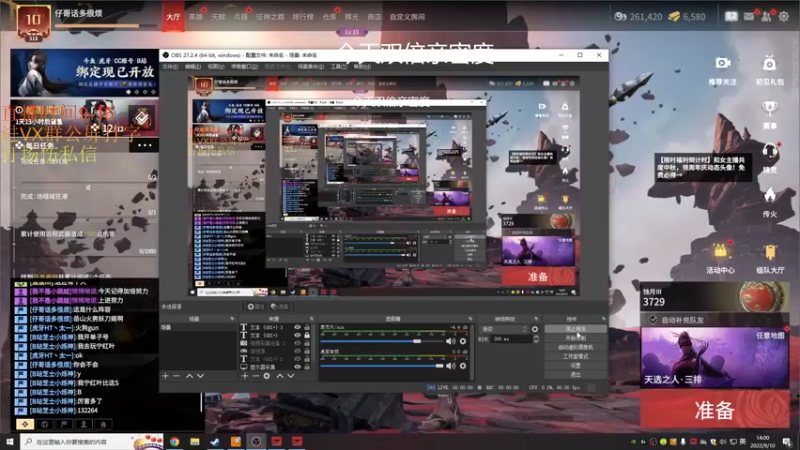Pop out the OBS sources dock
Viewport: 800px width, 450px height.
coord(312,318)
